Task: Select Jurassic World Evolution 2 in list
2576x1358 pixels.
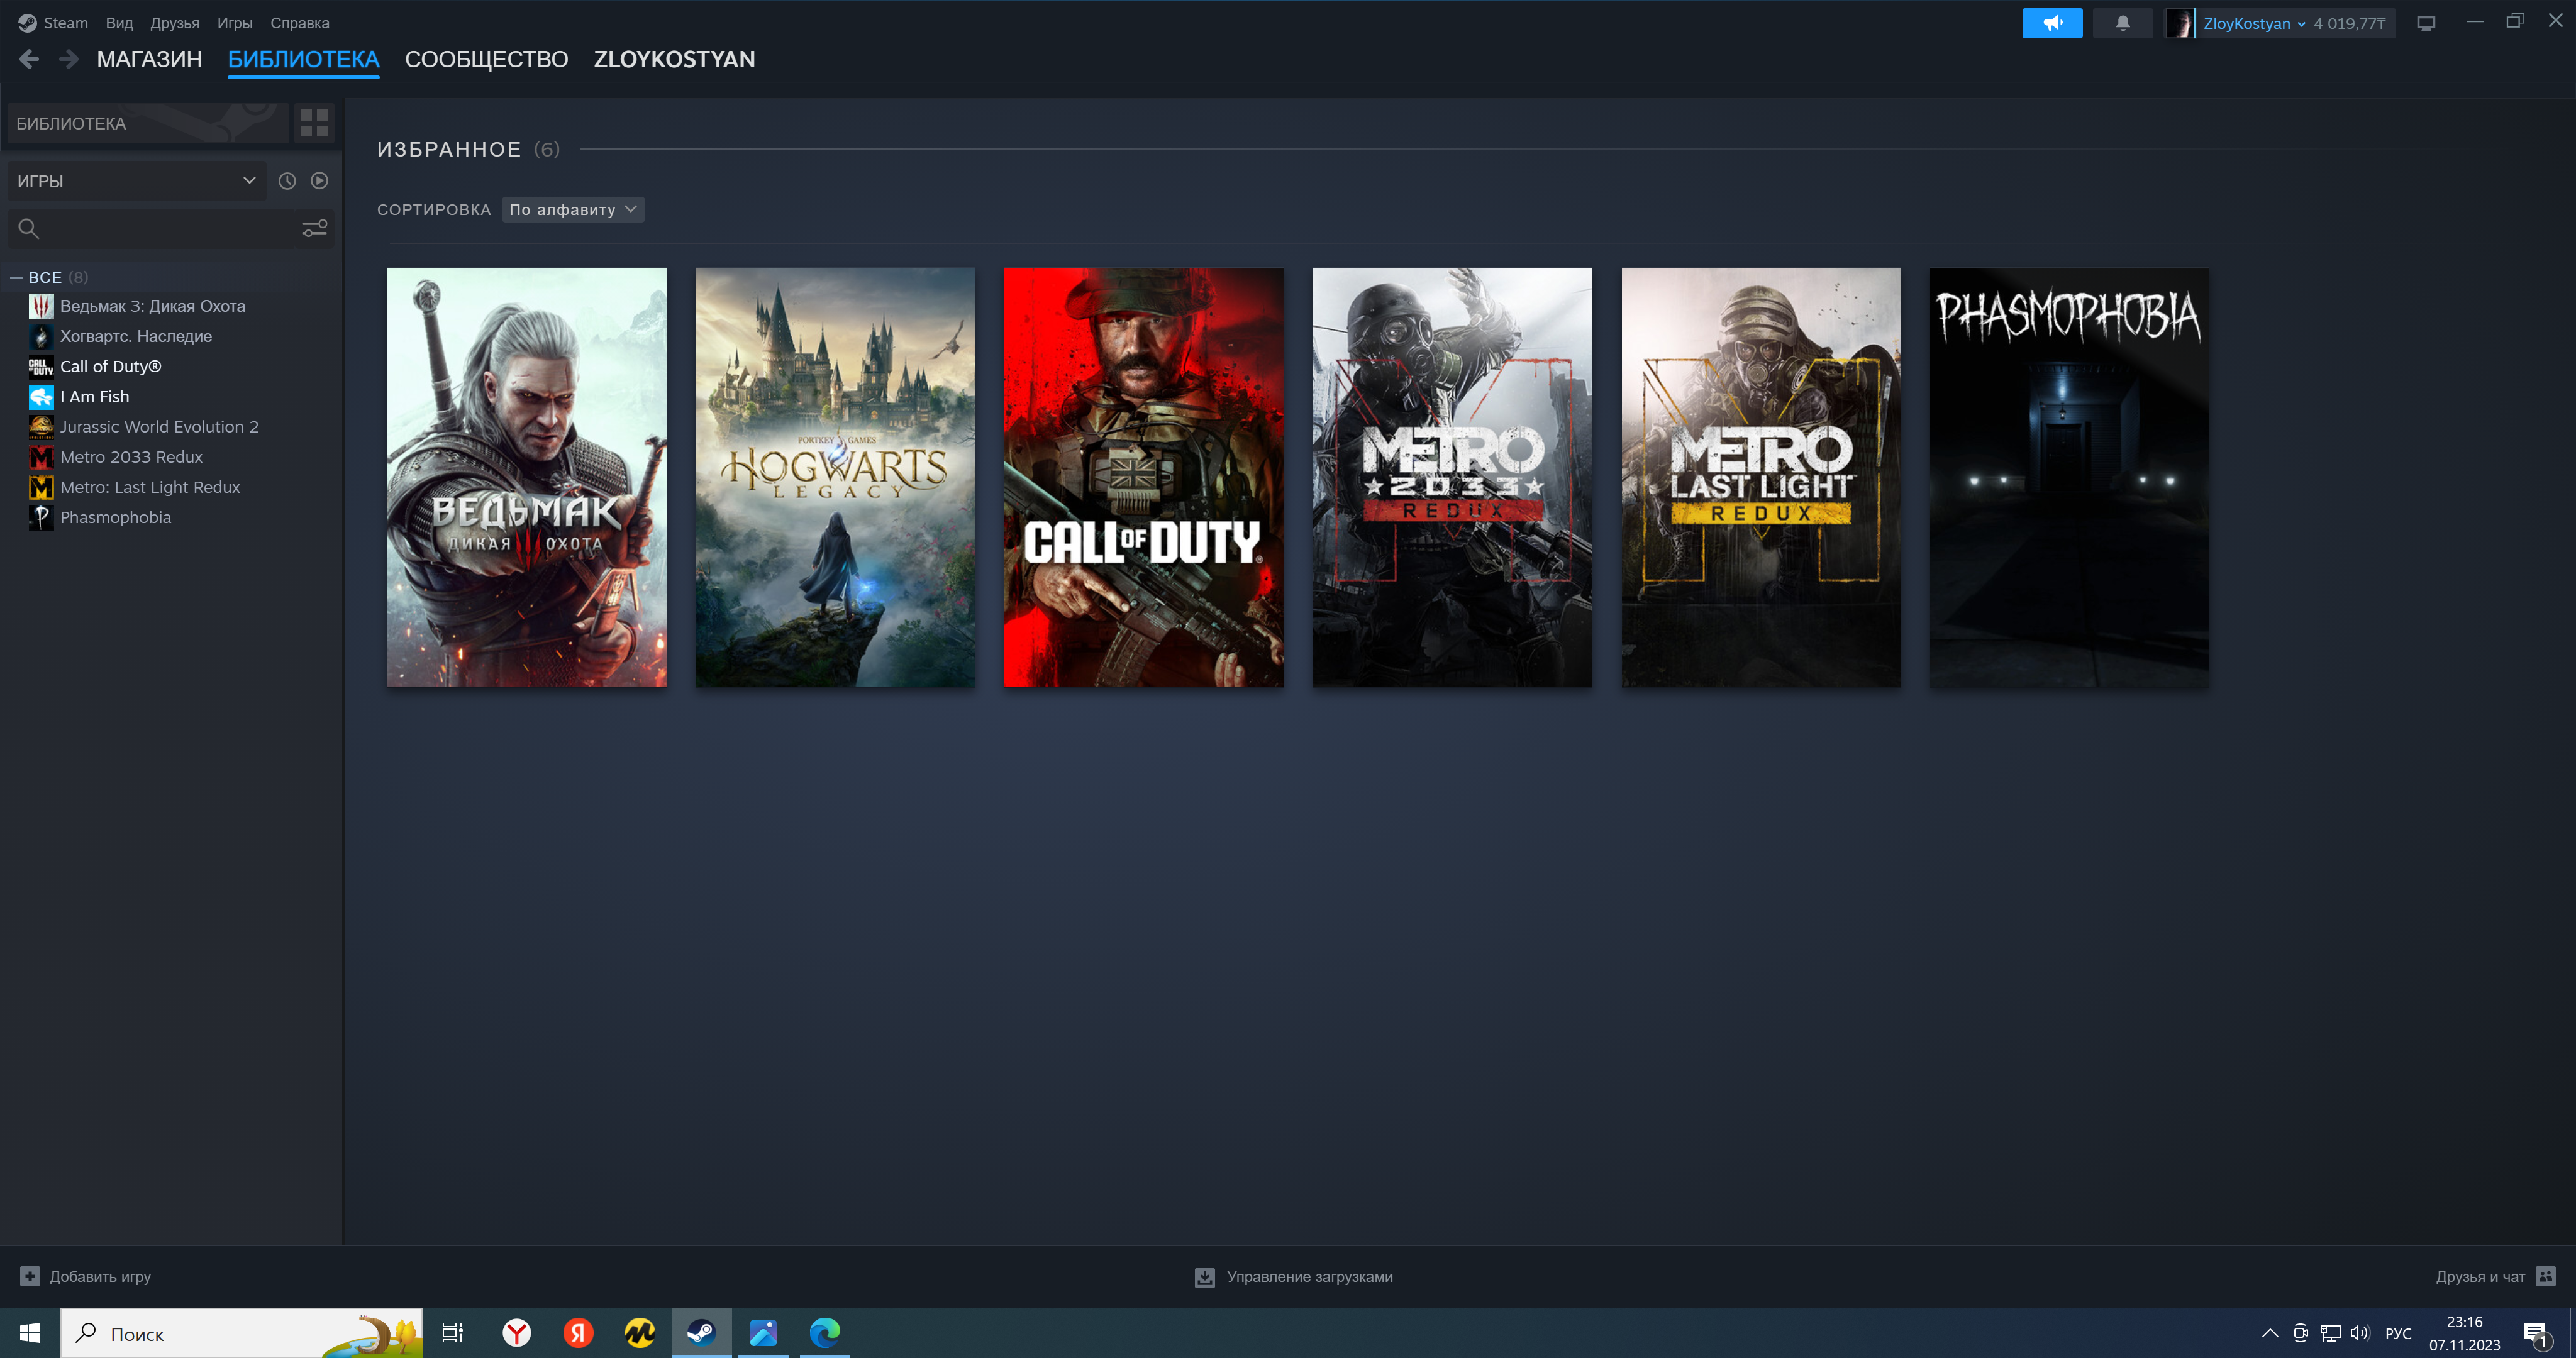Action: [x=159, y=427]
